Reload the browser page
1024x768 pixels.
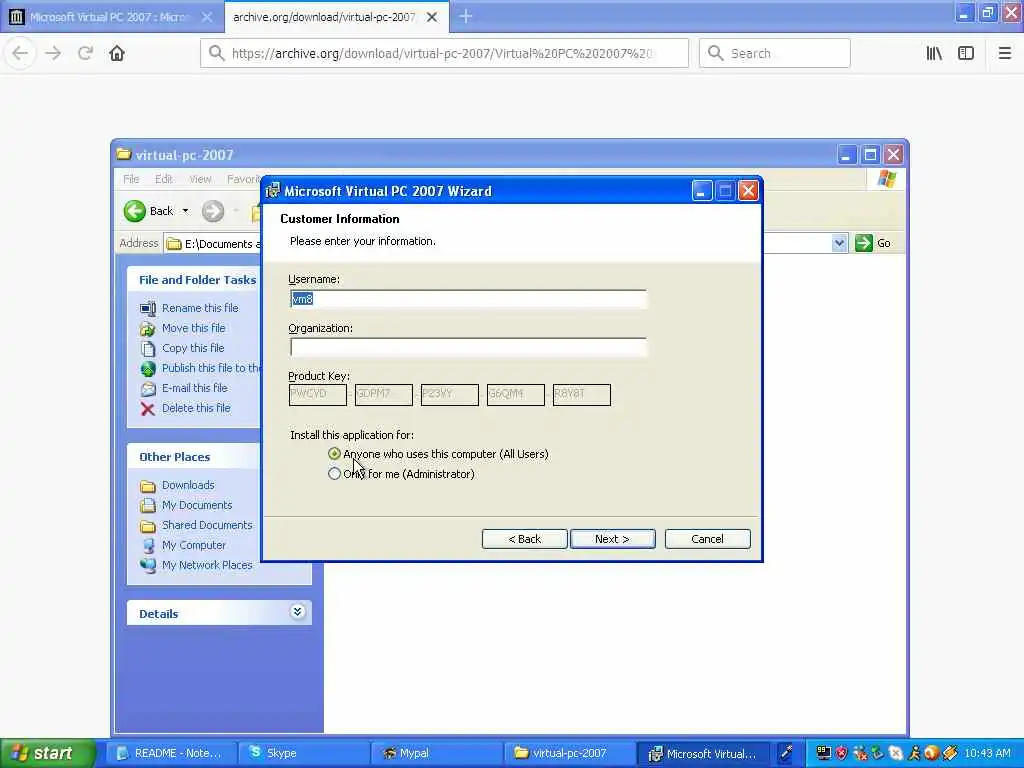tap(85, 54)
